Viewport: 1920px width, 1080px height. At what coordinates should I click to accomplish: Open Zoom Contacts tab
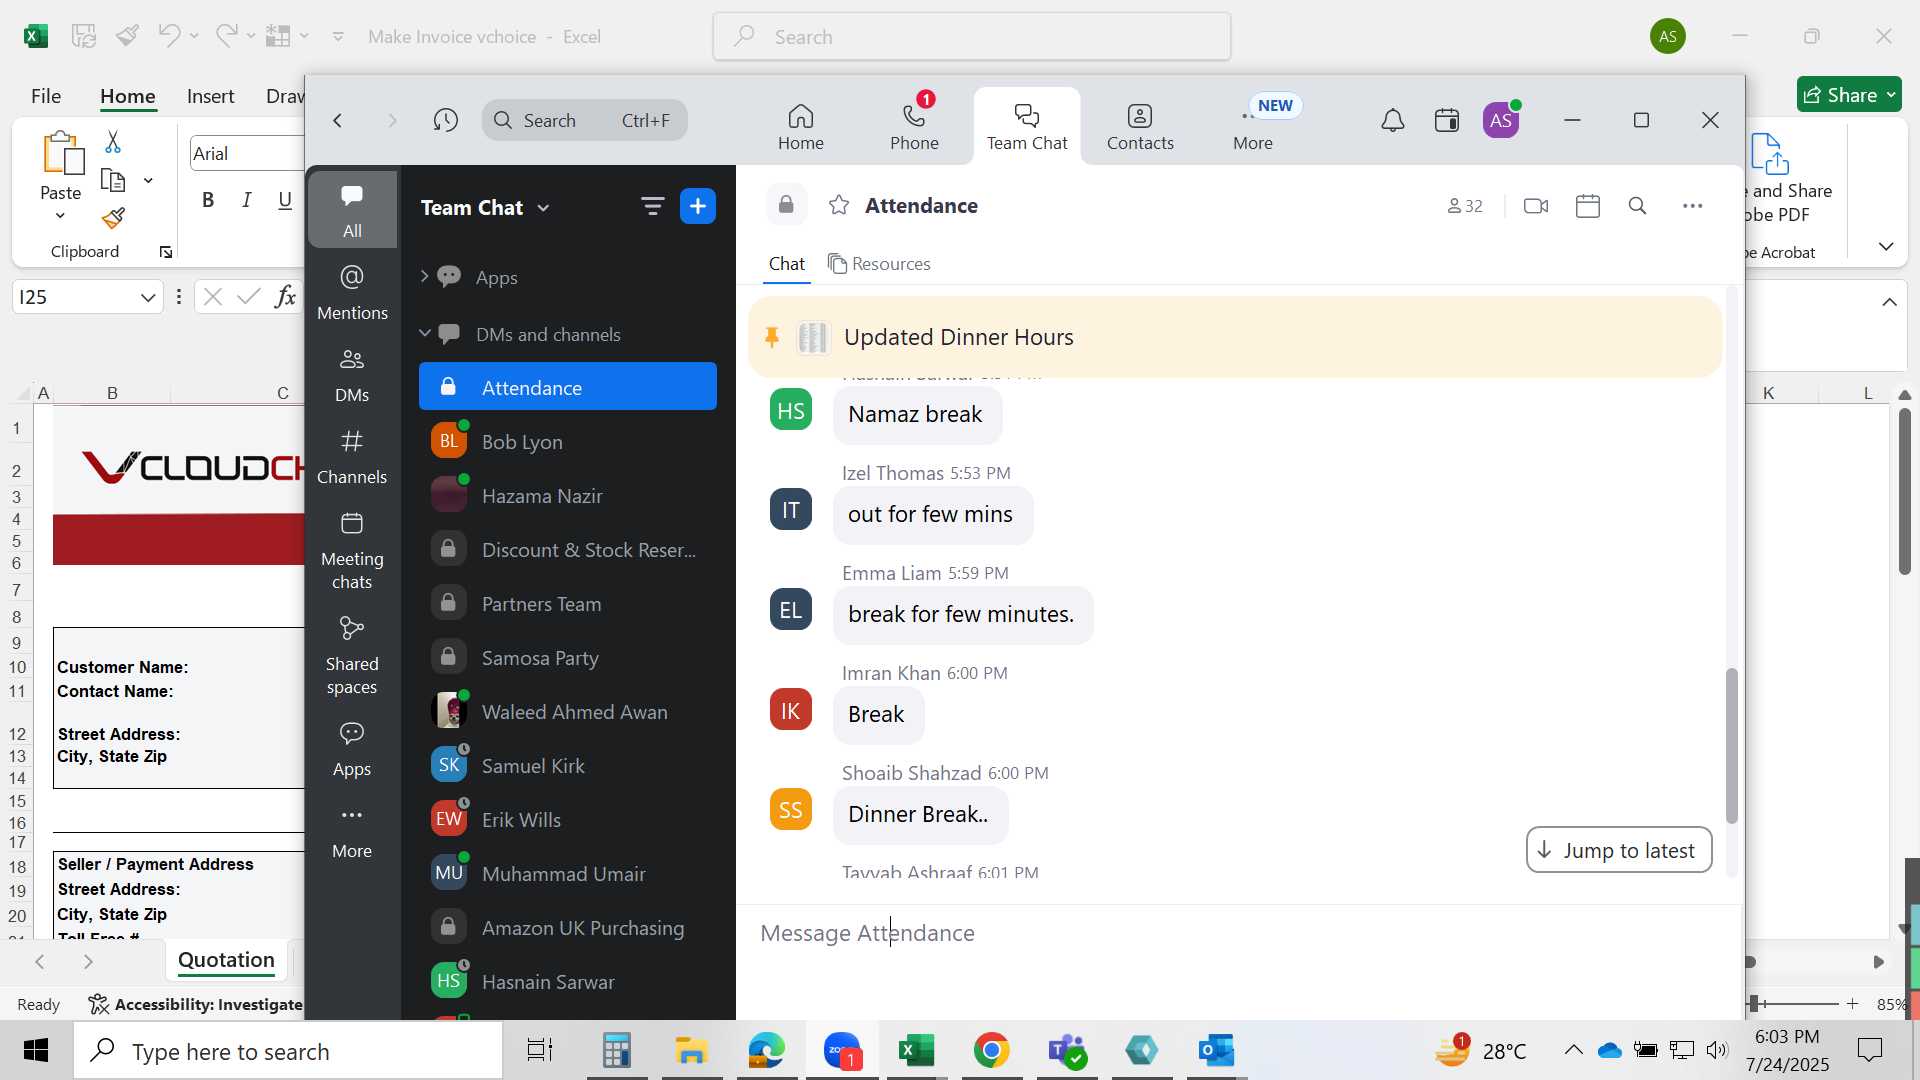coord(1140,127)
